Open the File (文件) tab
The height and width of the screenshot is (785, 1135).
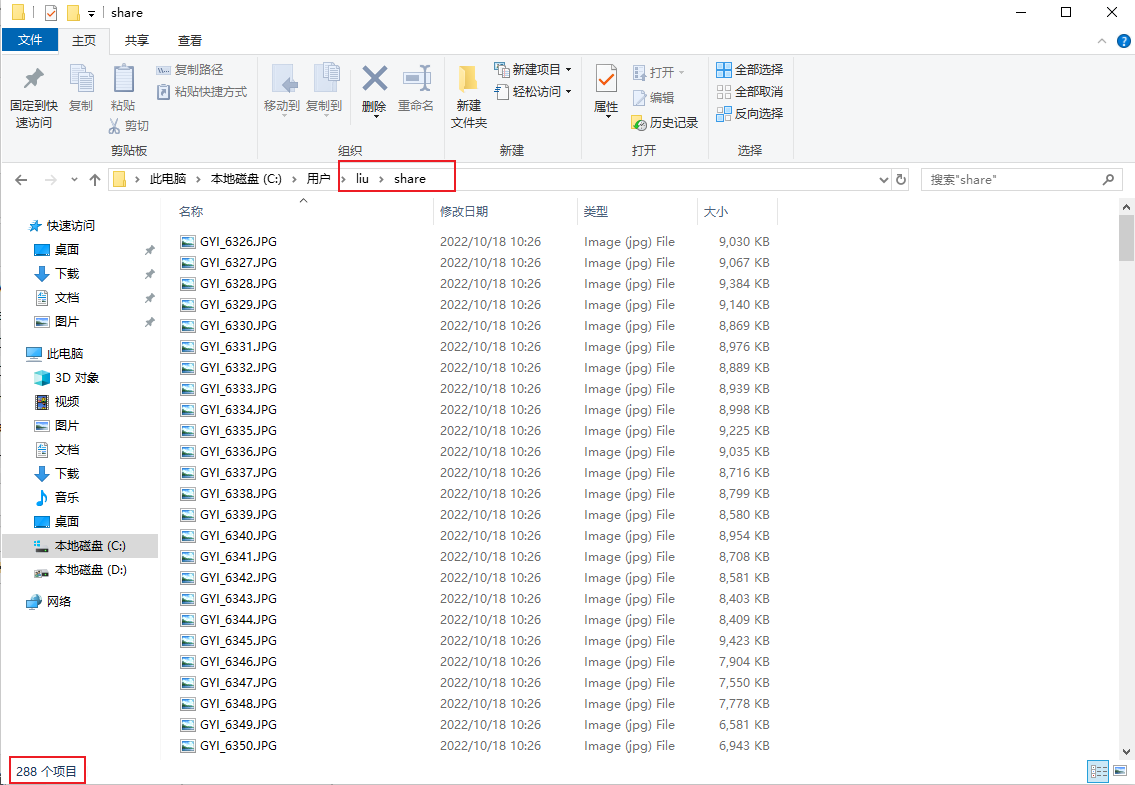click(30, 40)
